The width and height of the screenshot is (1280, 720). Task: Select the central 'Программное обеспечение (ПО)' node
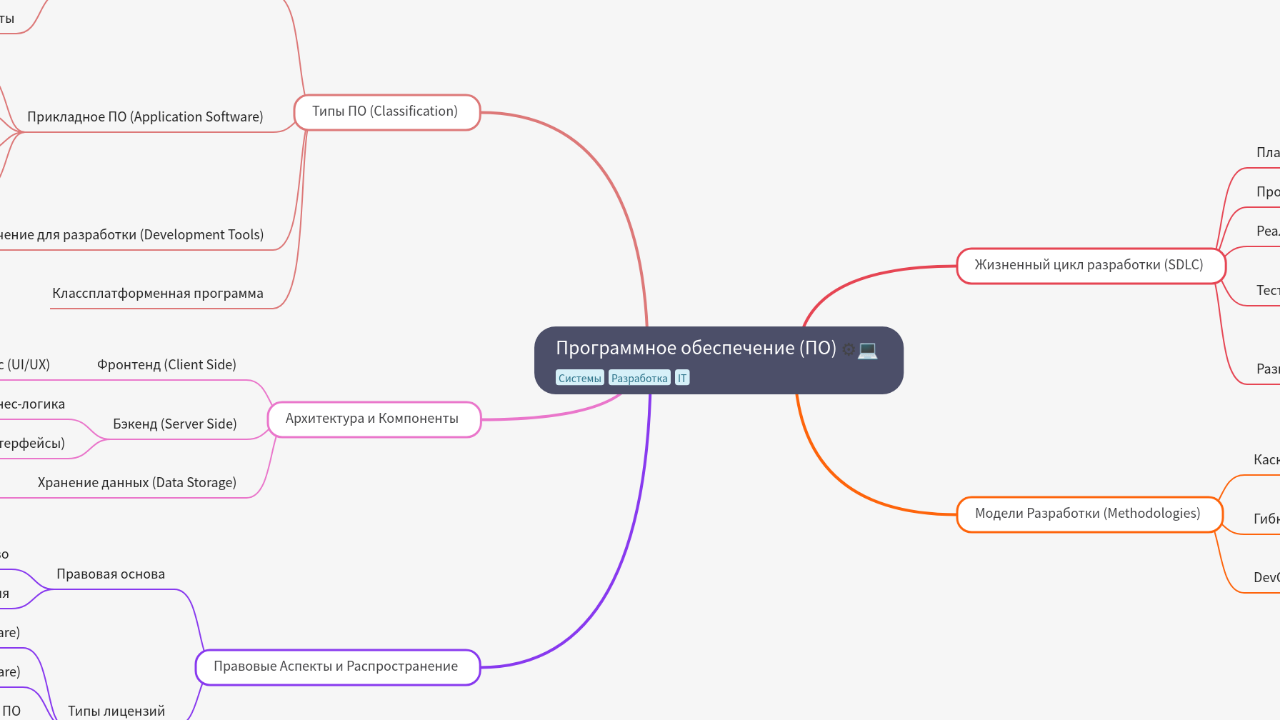pos(696,349)
